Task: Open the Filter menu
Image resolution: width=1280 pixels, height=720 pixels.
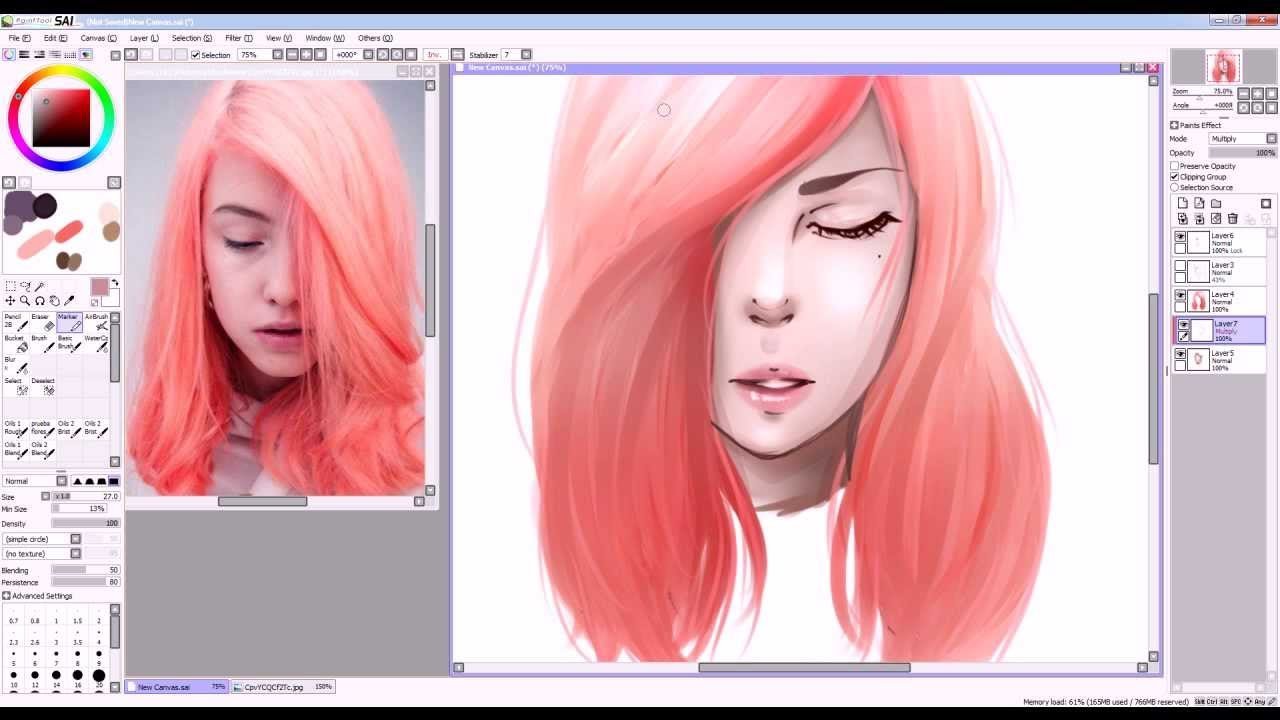Action: point(238,38)
